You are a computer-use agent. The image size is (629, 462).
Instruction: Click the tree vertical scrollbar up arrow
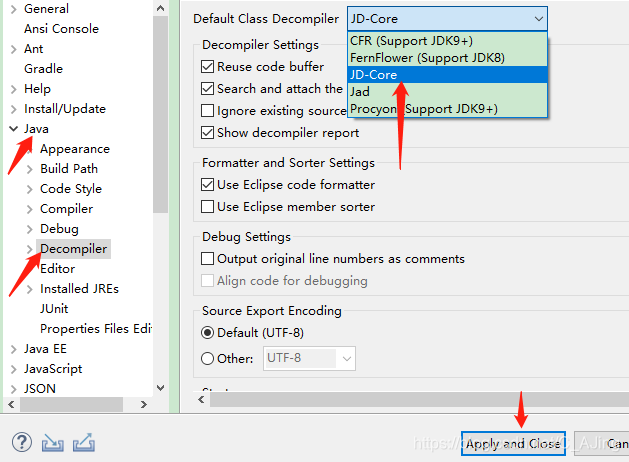tap(160, 8)
